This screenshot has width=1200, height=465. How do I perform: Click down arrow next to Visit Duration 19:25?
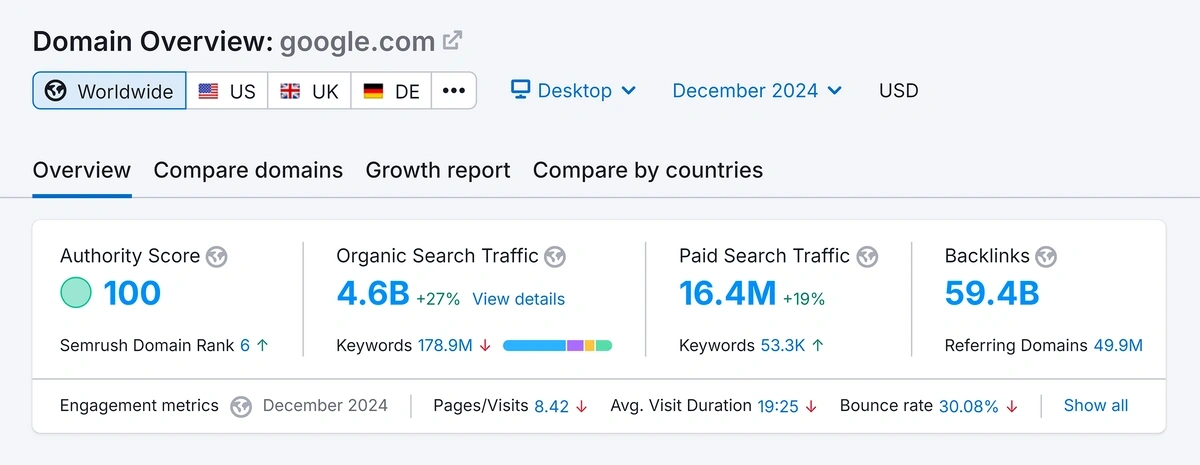pyautogui.click(x=811, y=406)
